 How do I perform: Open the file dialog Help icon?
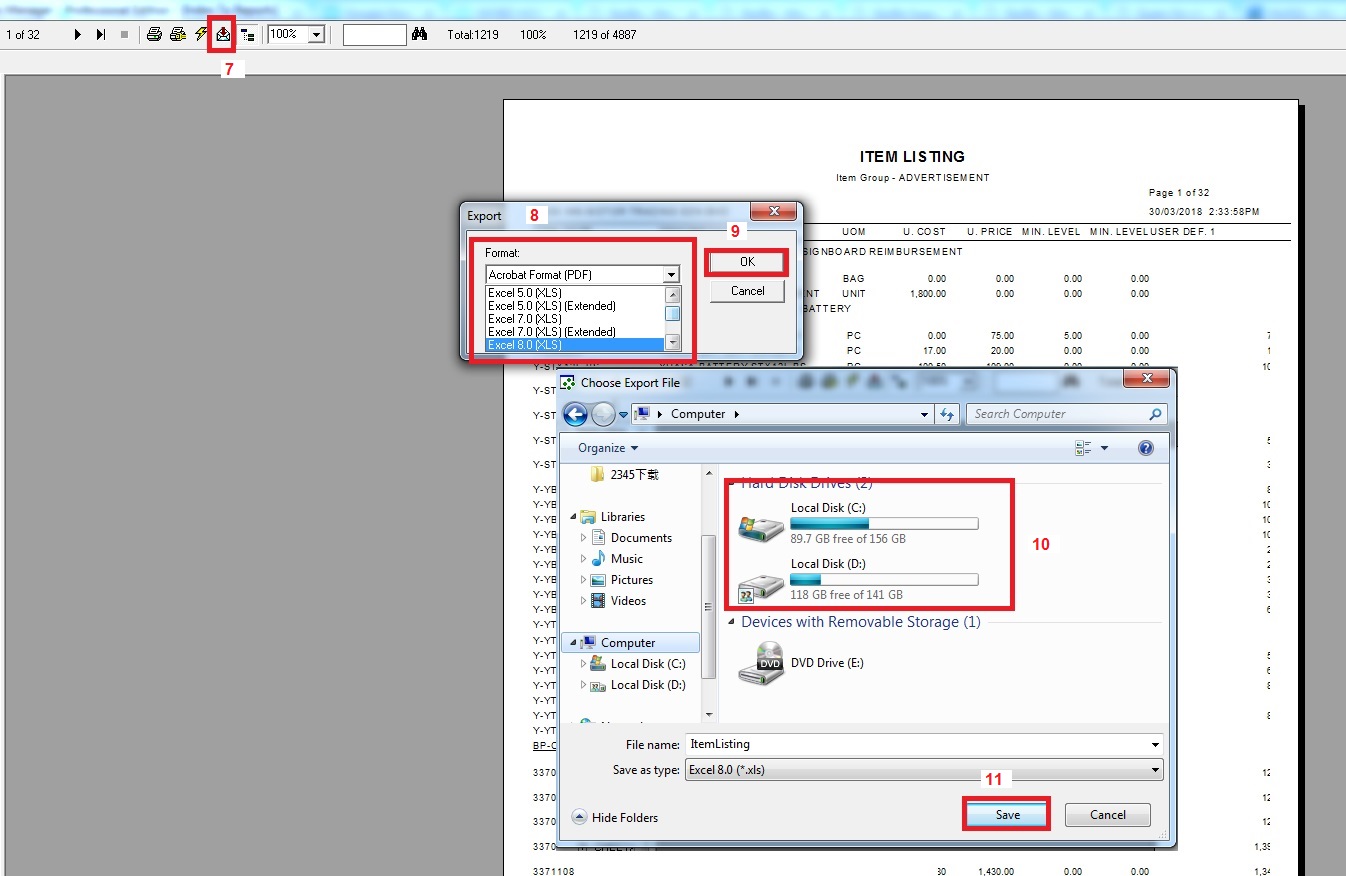[x=1146, y=448]
